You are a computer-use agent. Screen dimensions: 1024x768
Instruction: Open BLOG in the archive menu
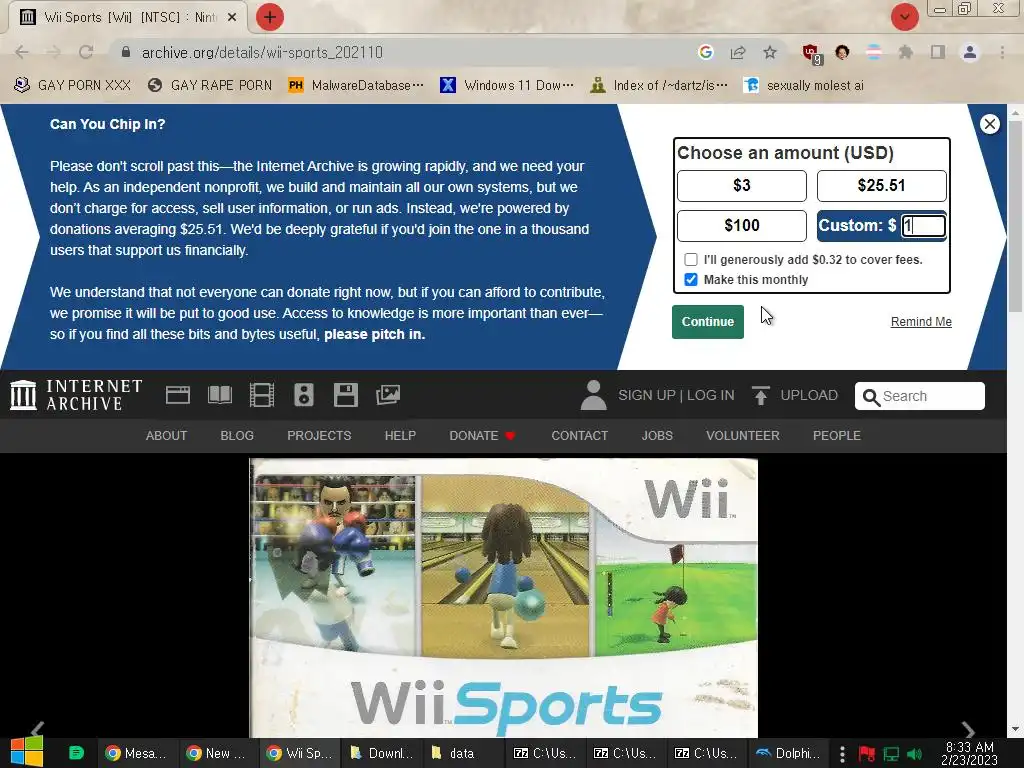click(237, 436)
